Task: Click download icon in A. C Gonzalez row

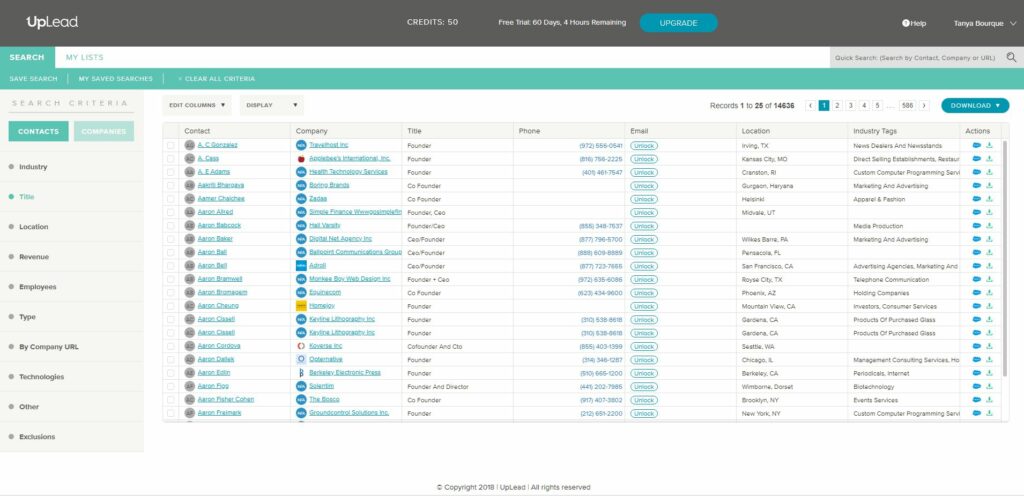Action: pos(989,145)
